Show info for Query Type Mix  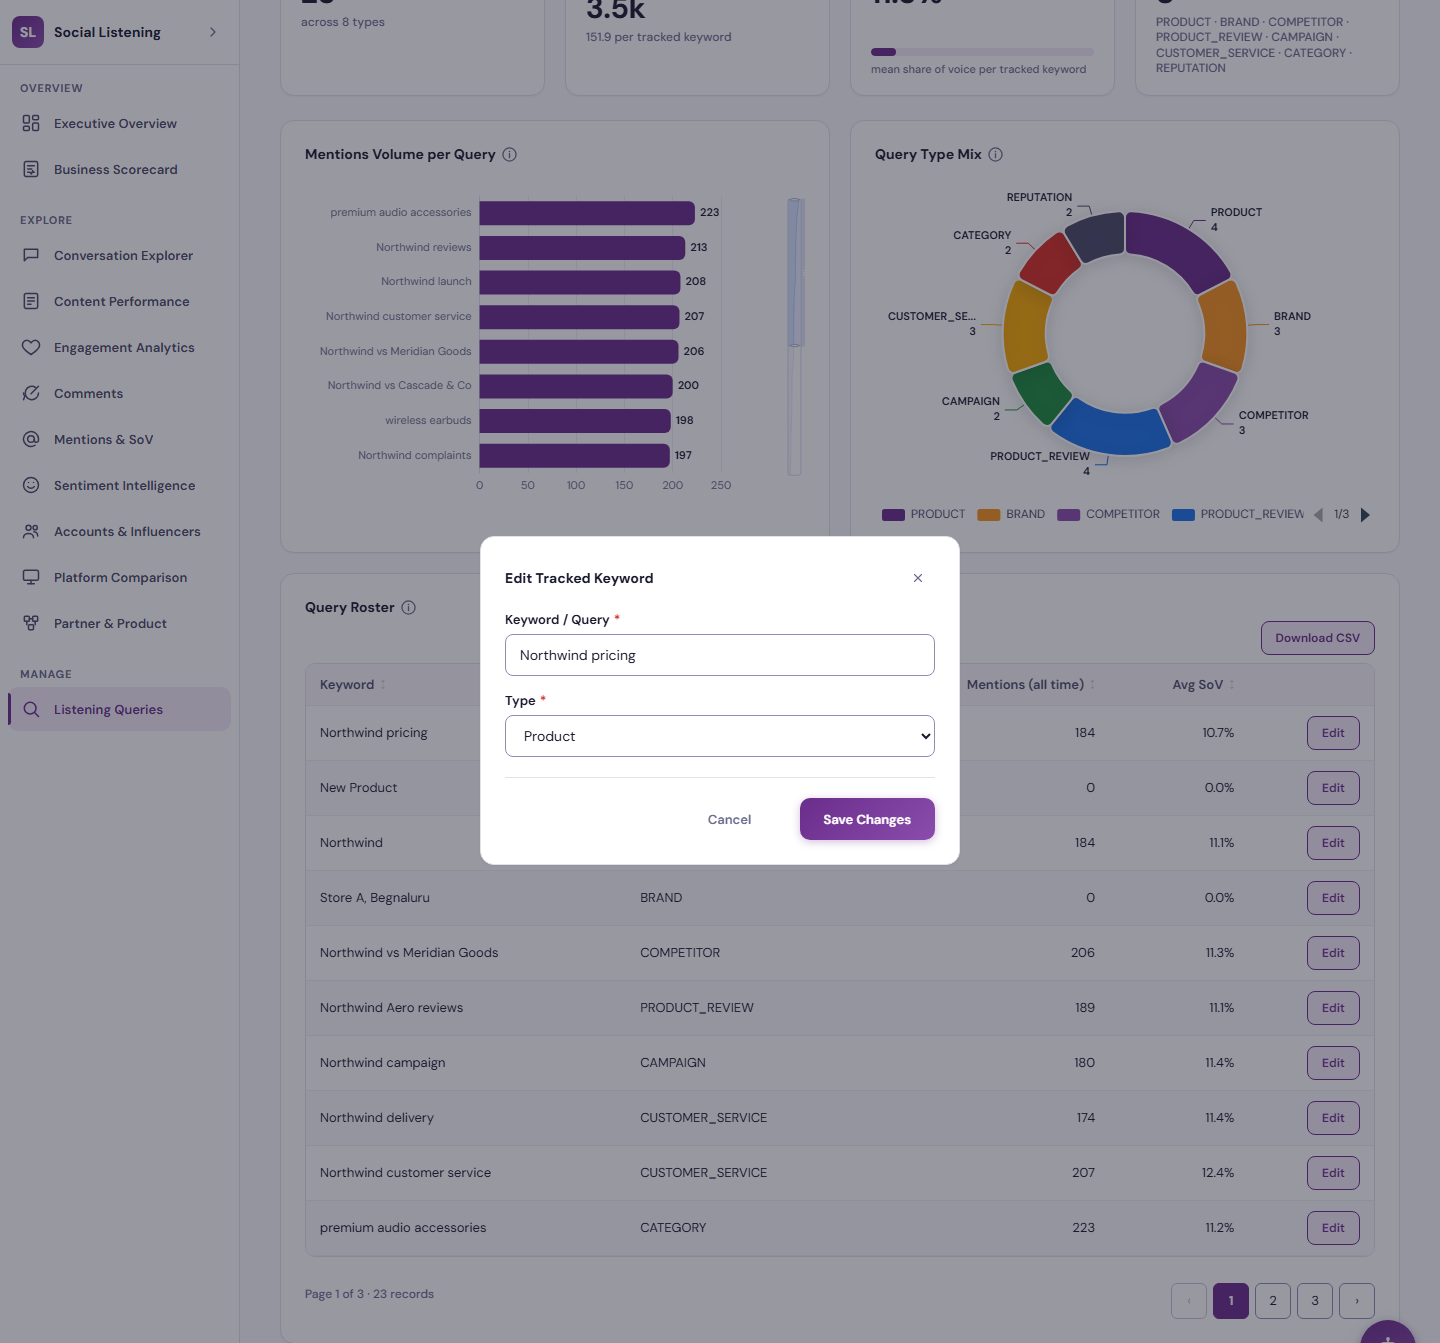click(996, 154)
